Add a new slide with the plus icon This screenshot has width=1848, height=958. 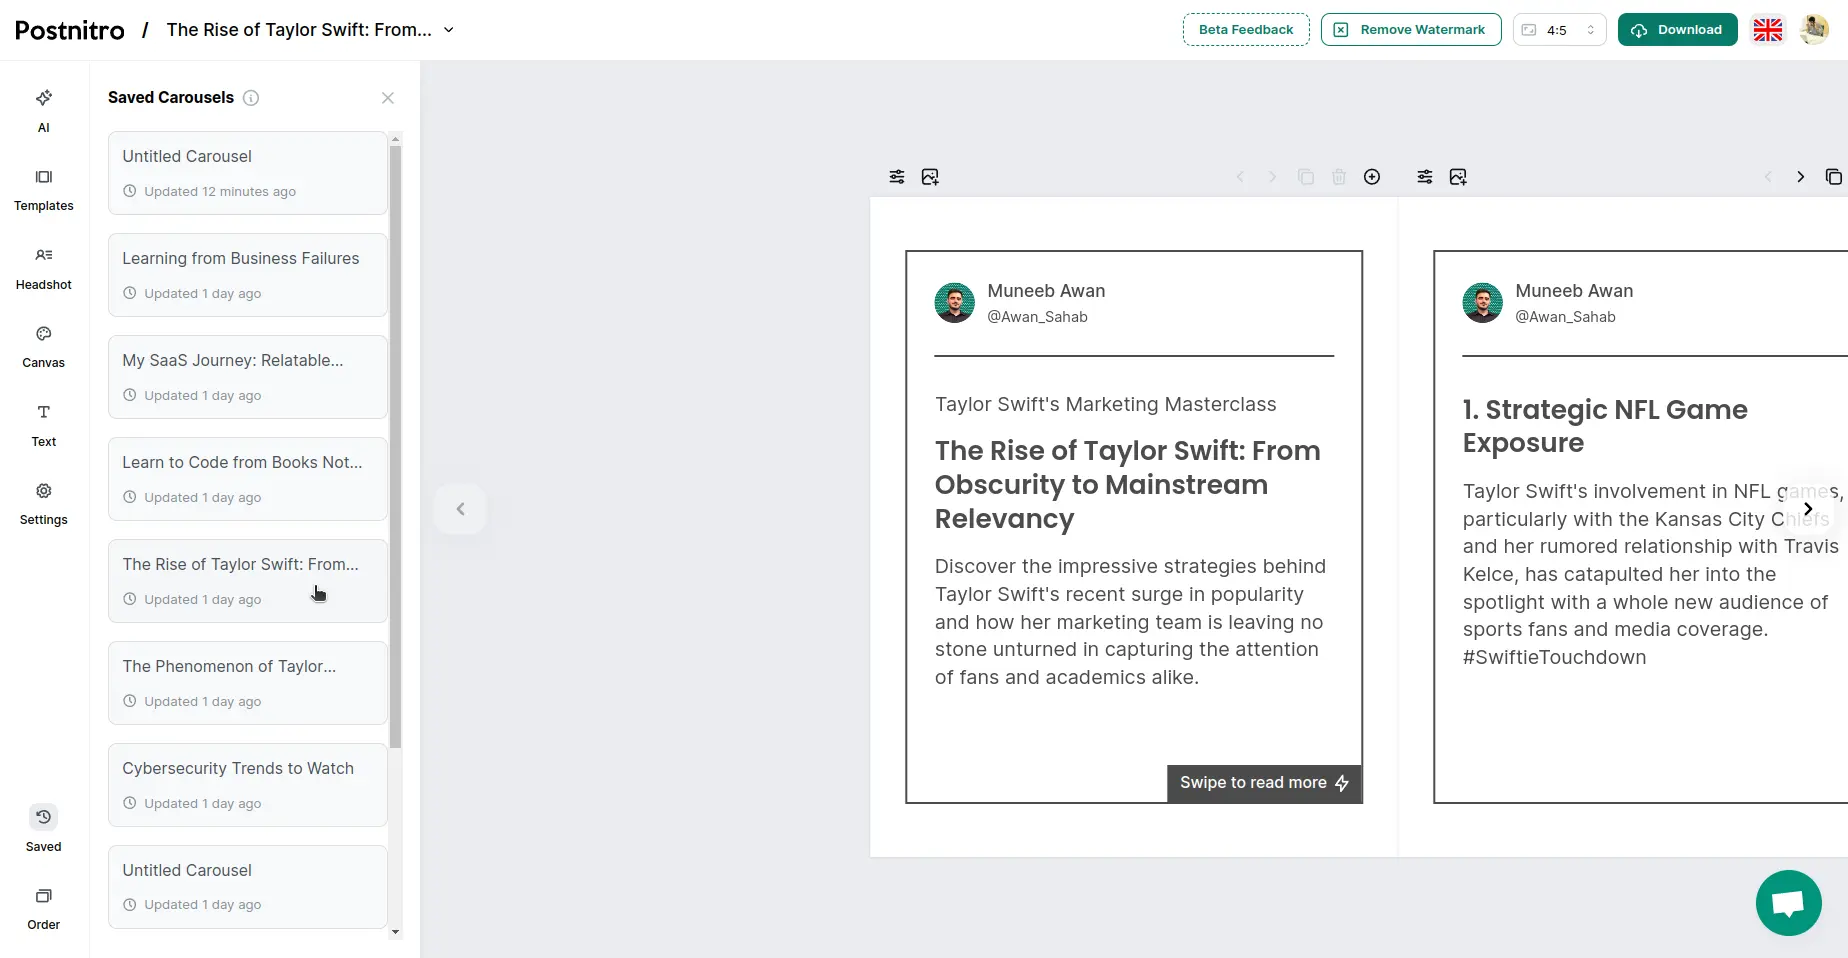(x=1372, y=177)
